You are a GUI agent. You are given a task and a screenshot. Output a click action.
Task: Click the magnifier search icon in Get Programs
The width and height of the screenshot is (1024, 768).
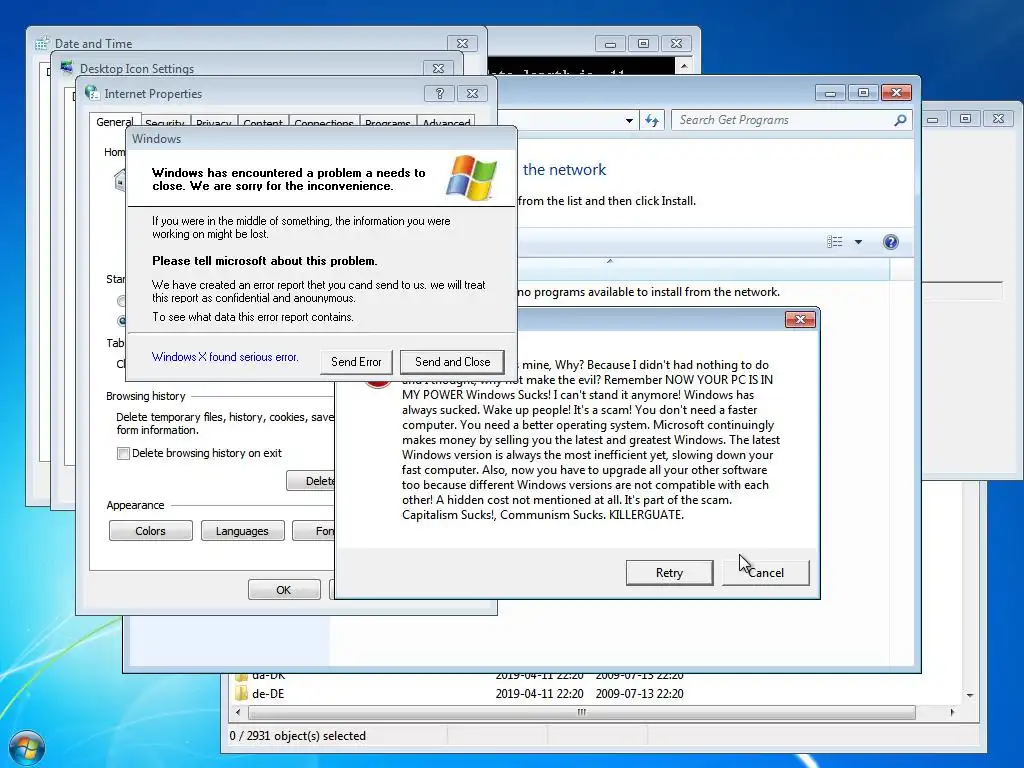pos(900,120)
